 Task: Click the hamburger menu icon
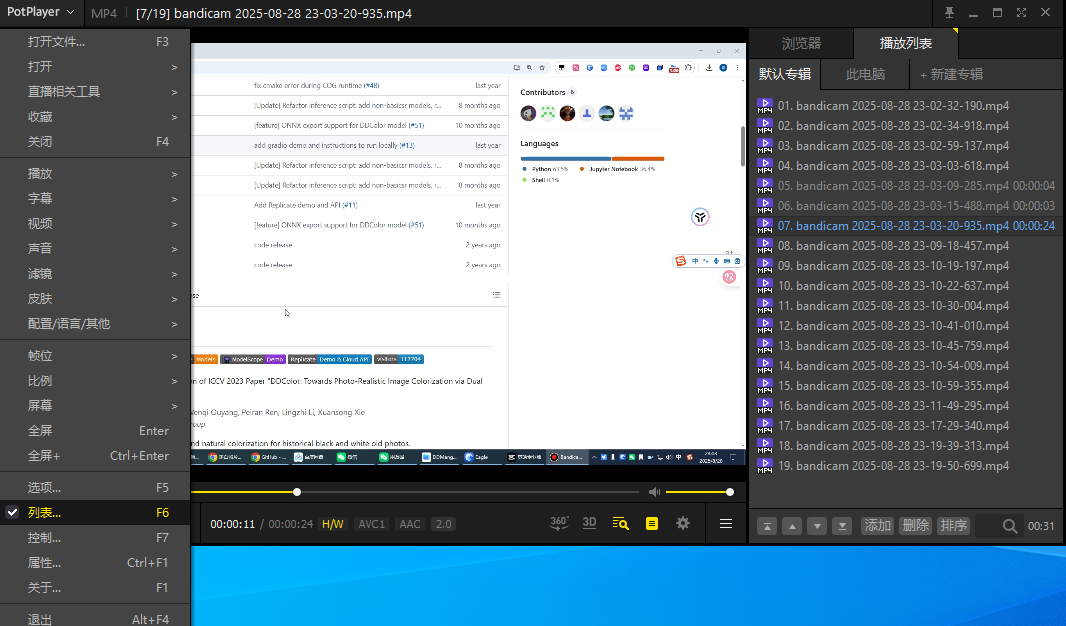point(726,523)
